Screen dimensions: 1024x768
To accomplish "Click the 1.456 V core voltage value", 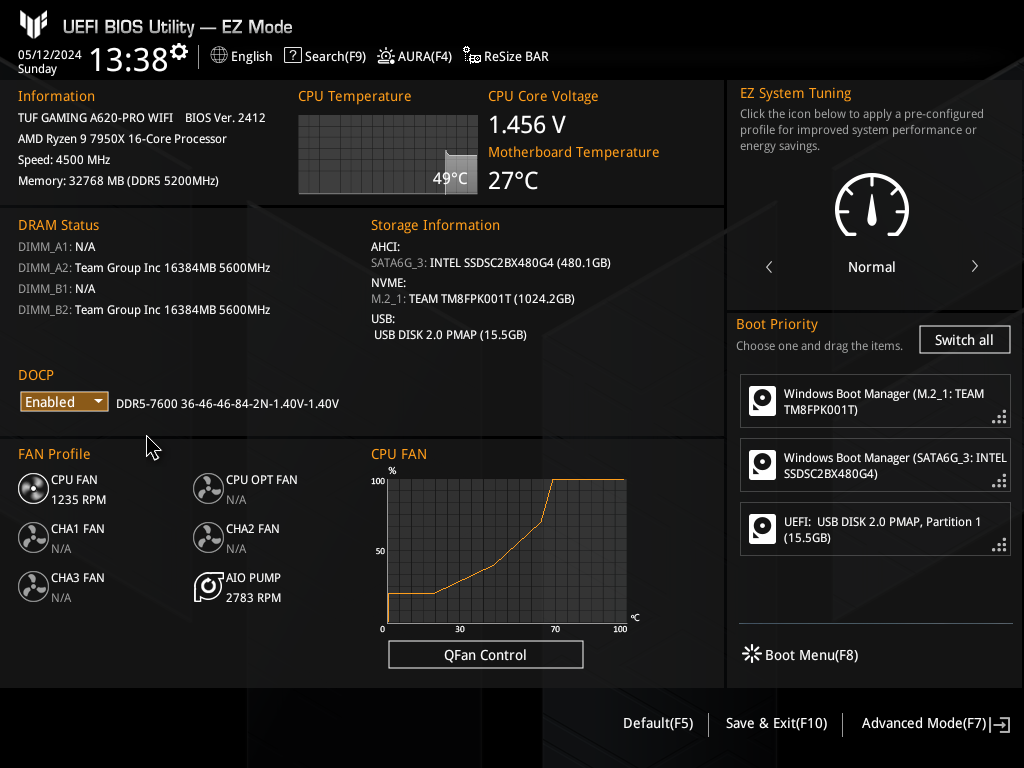I will (527, 125).
